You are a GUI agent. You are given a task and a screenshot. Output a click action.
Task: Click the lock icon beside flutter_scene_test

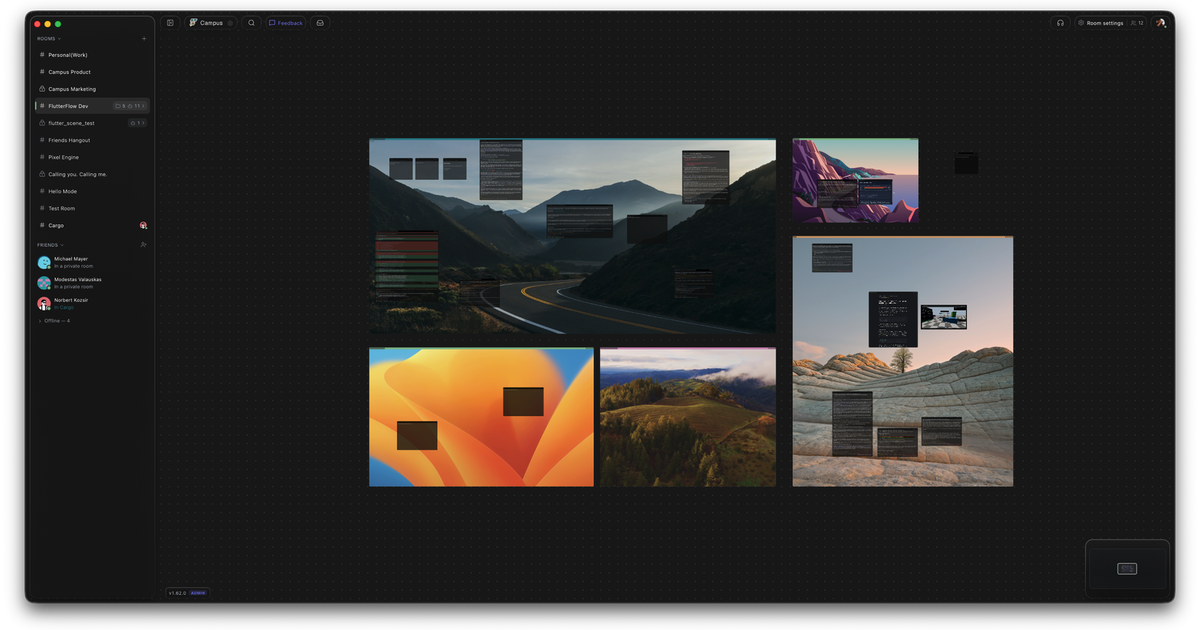(42, 123)
